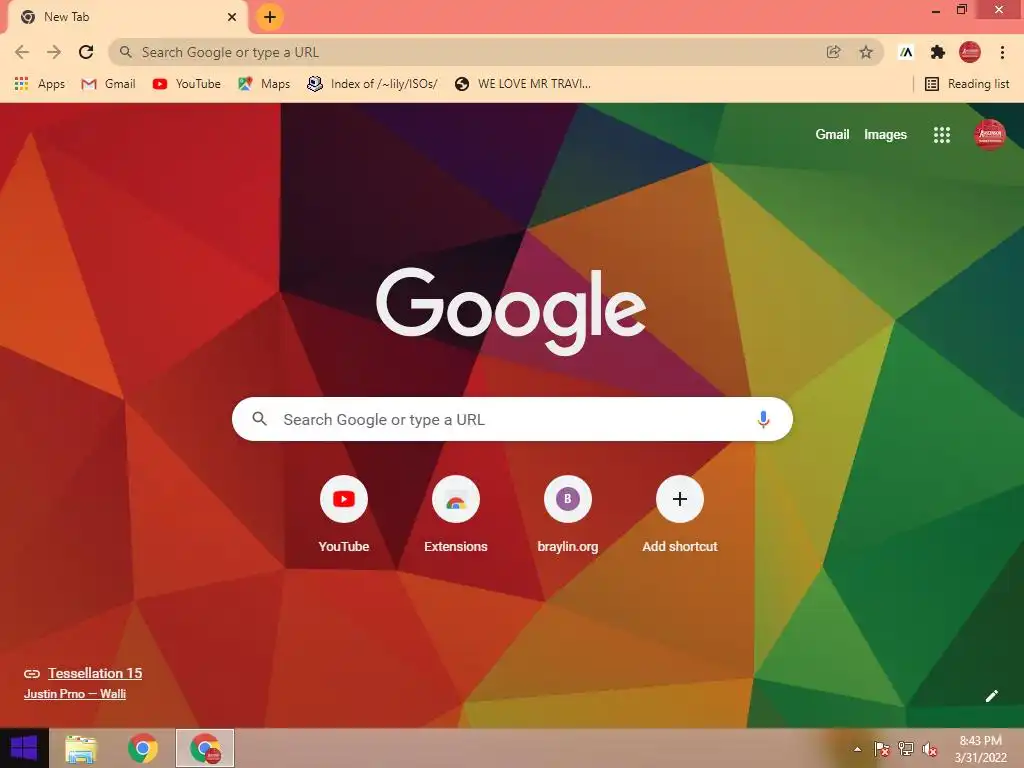This screenshot has width=1024, height=768.
Task: Customize this page with the pencil icon
Action: coord(991,696)
